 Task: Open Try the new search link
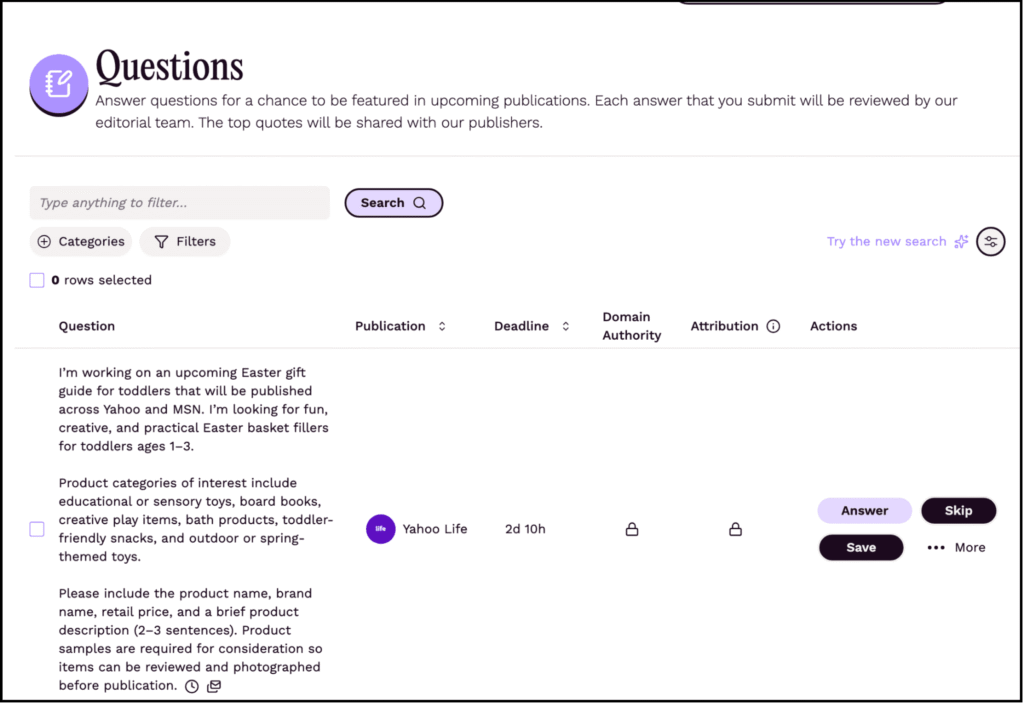pos(885,241)
